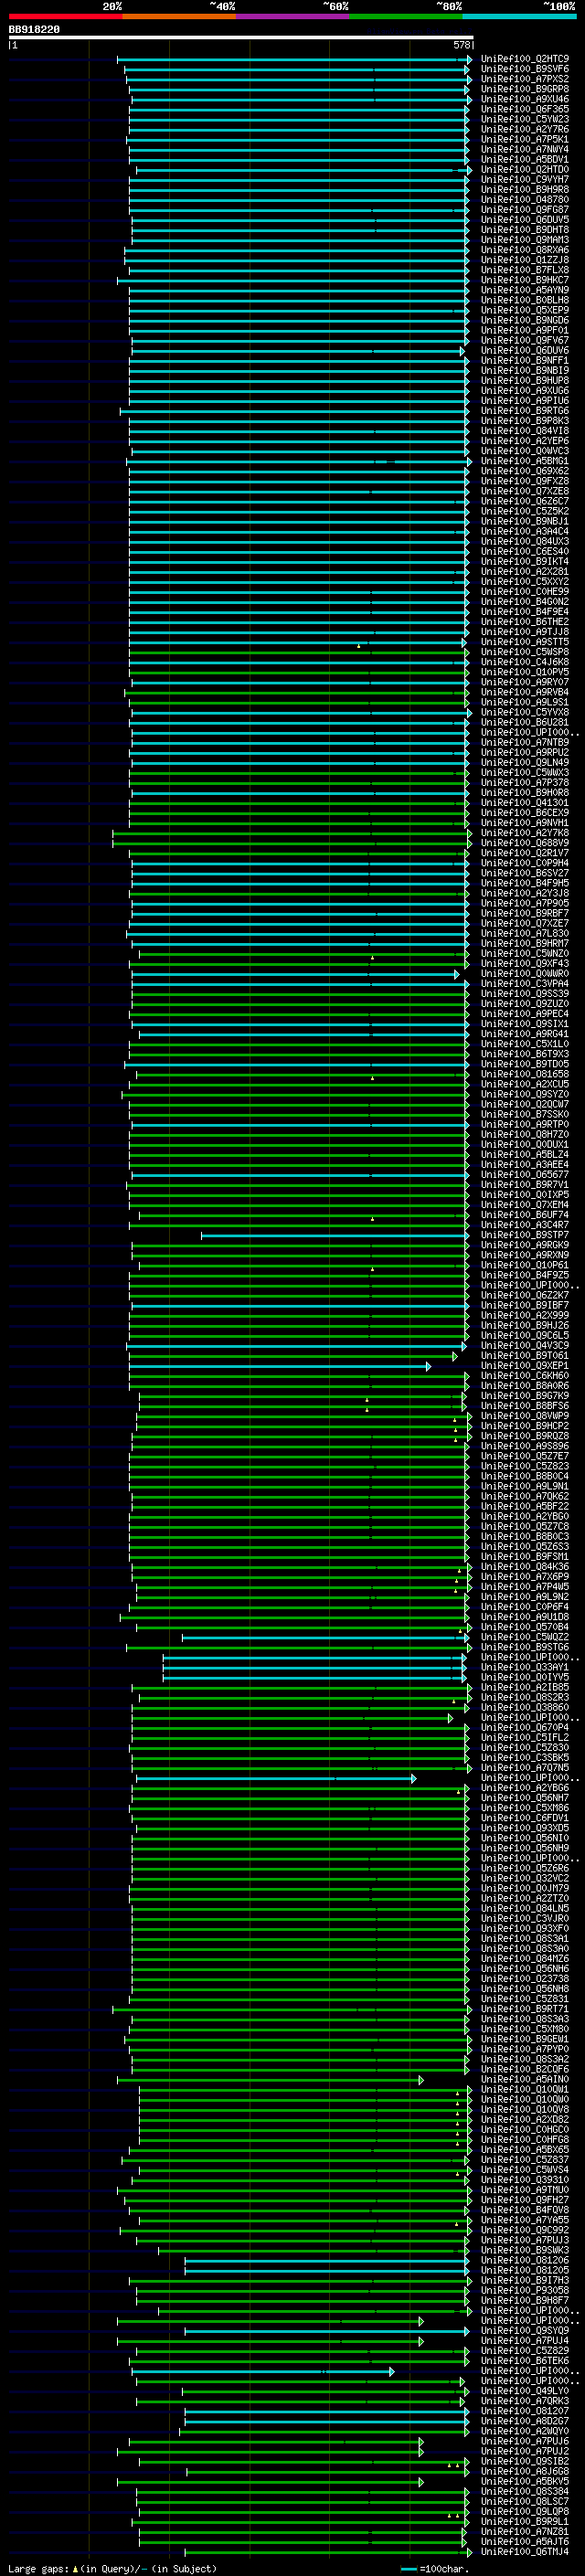
Task: Select the UniRef100_Q5XEP9 label
Action: (525, 310)
